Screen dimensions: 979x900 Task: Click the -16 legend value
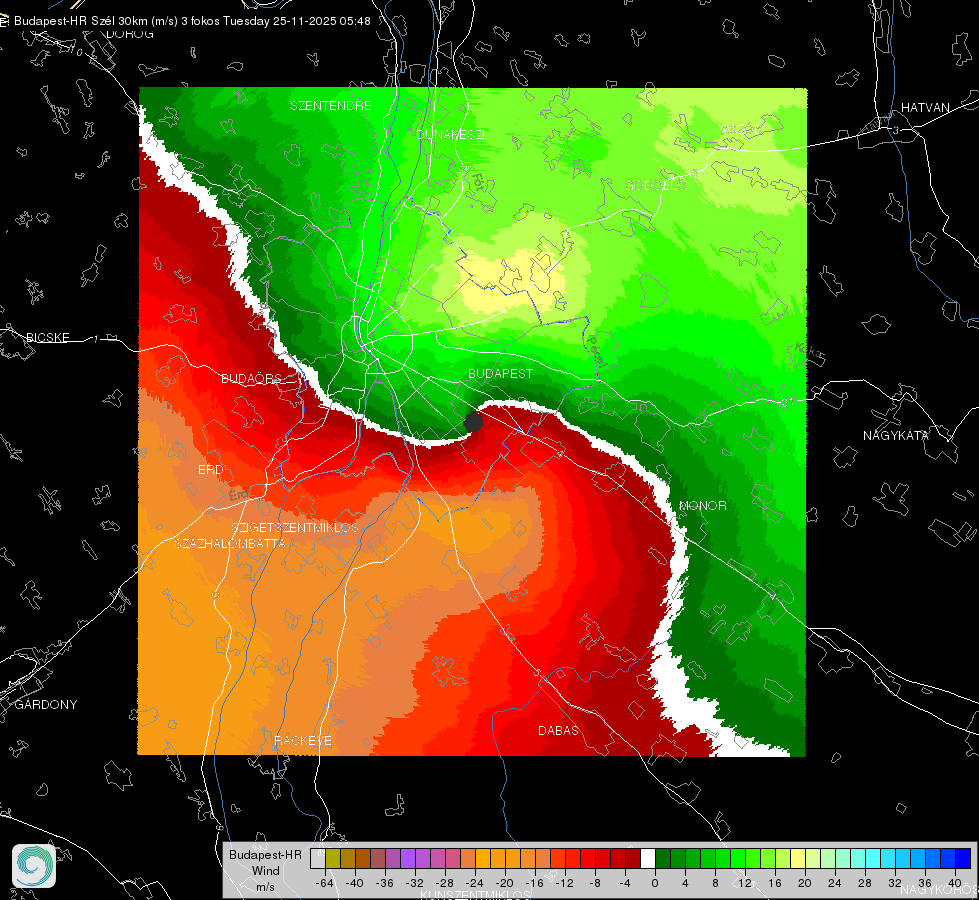[534, 883]
